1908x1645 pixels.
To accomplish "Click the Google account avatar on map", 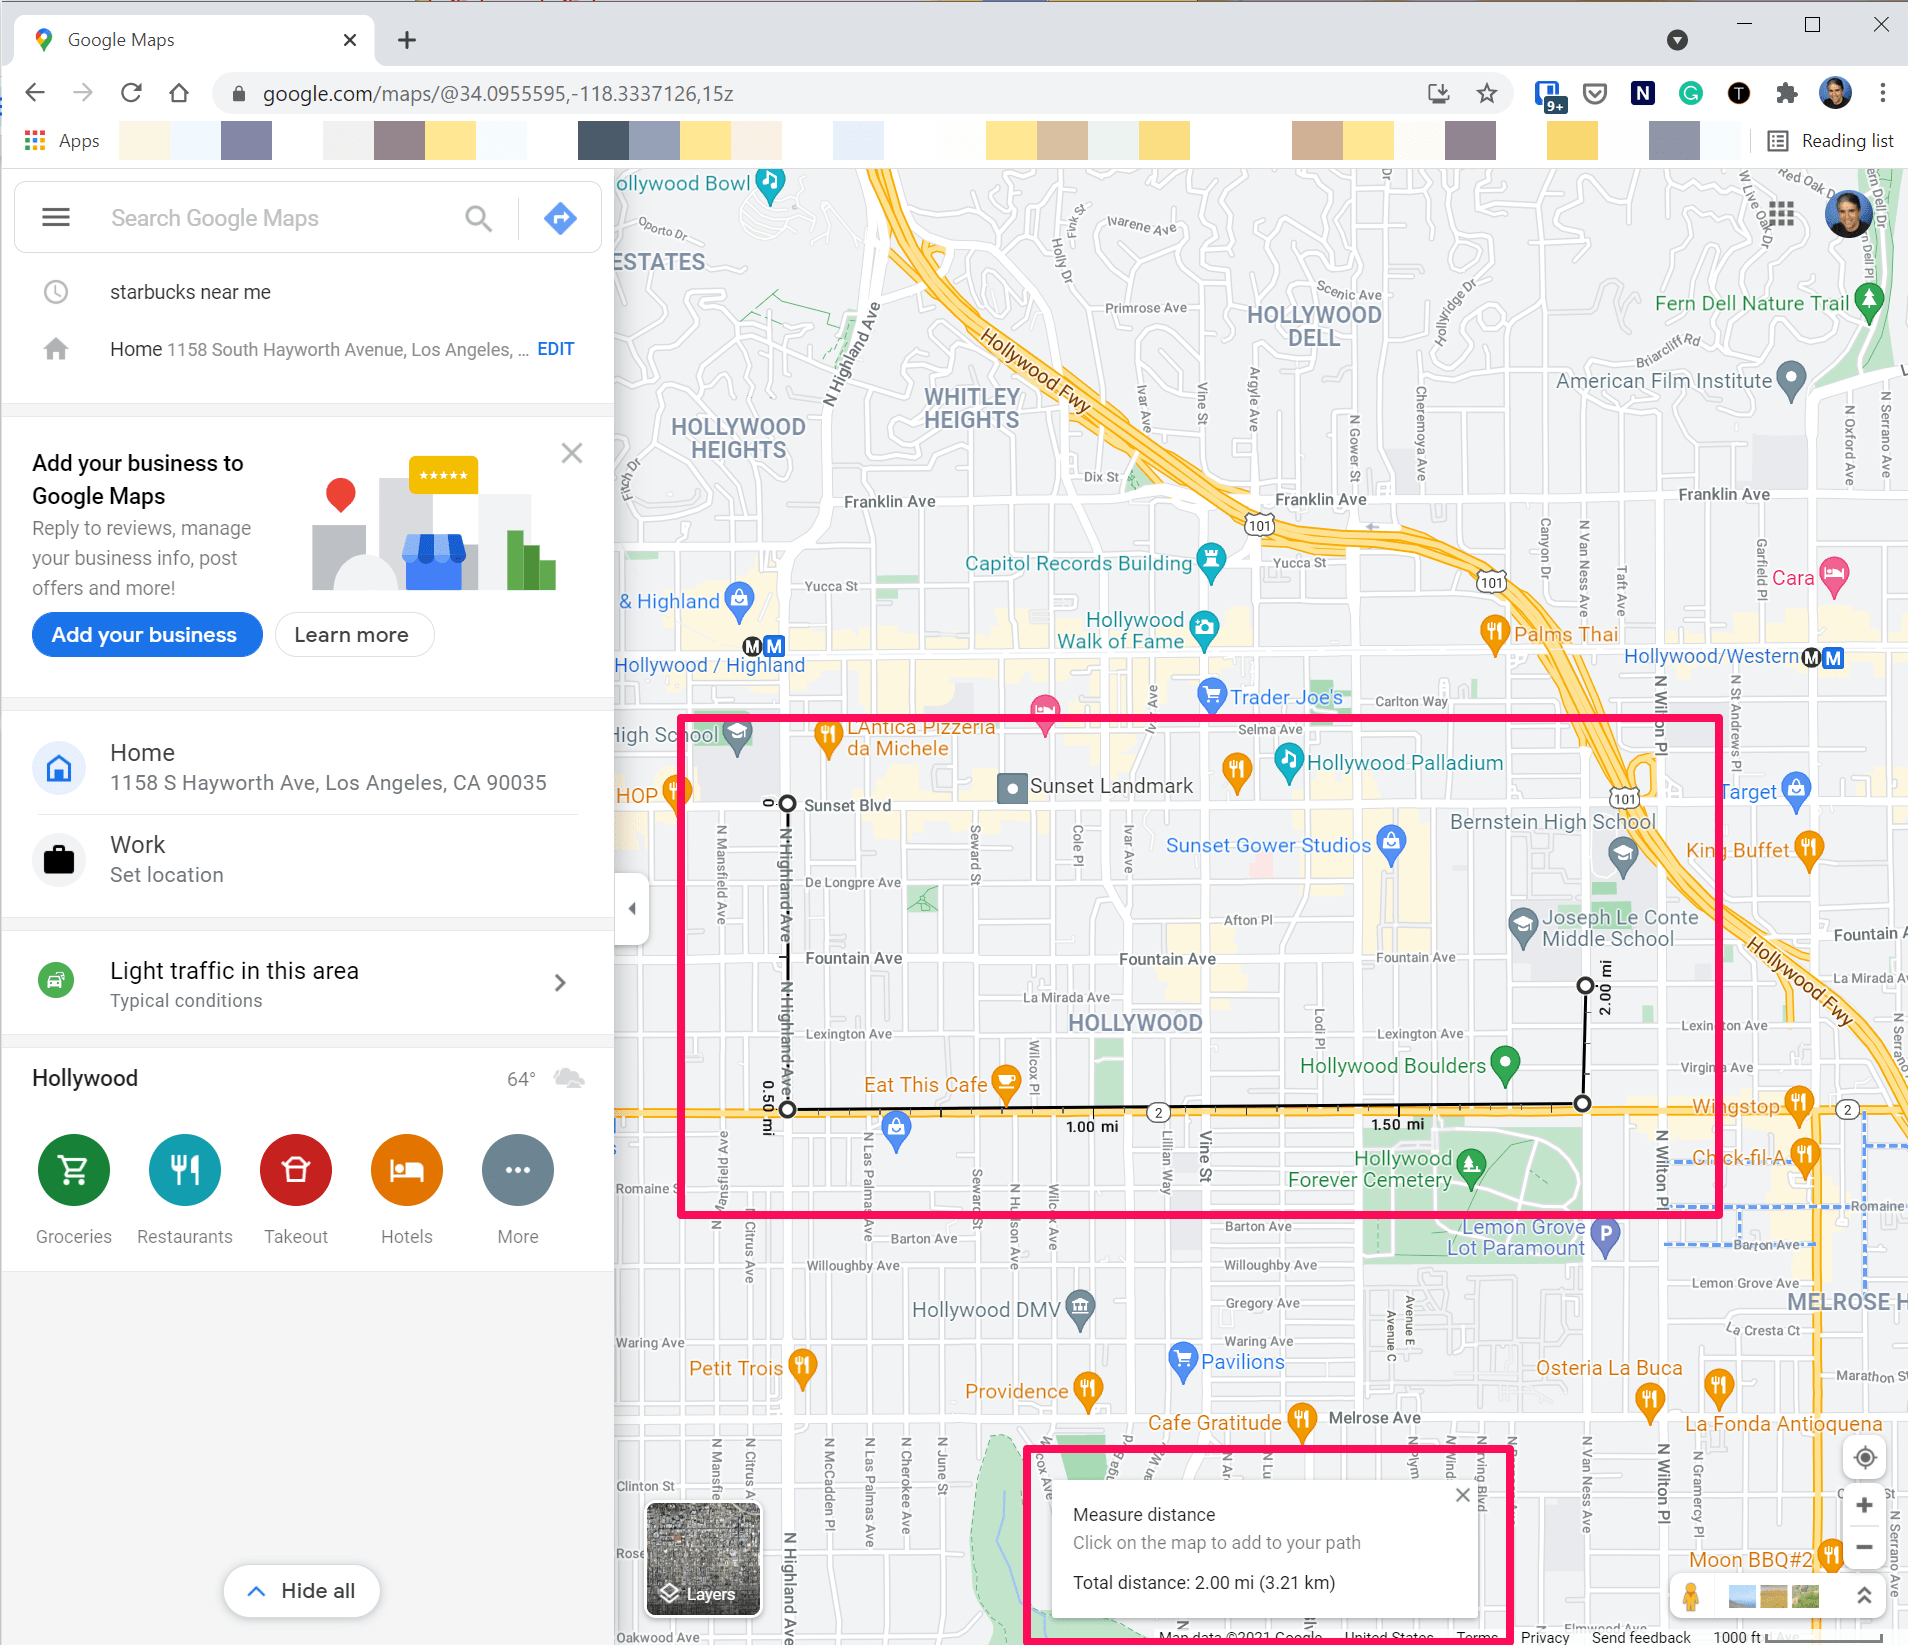I will (1850, 212).
